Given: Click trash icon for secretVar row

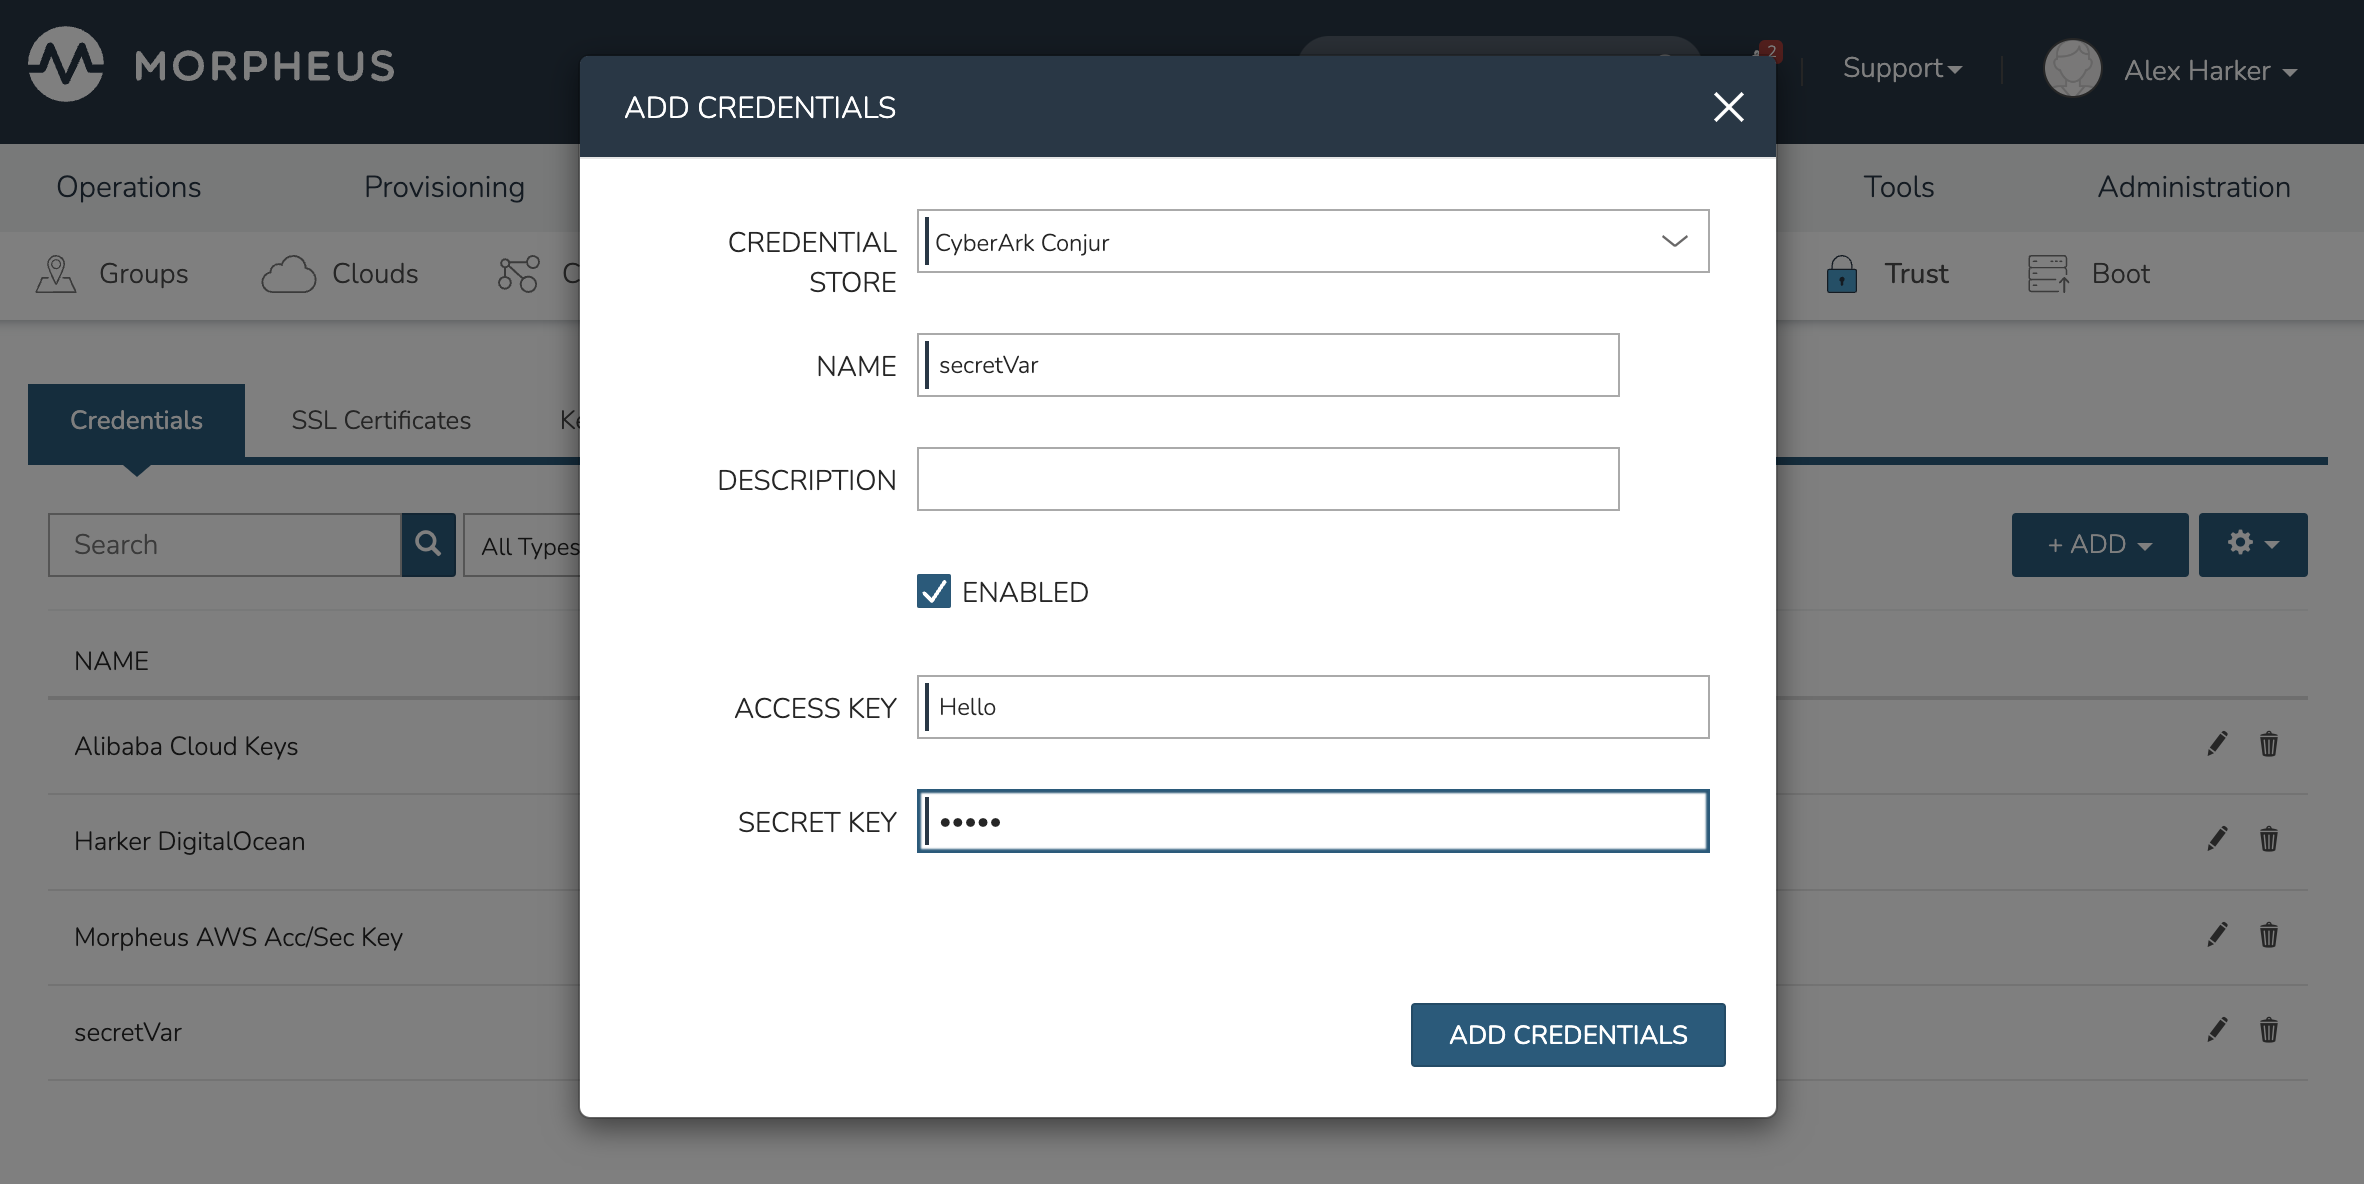Looking at the screenshot, I should tap(2268, 1030).
